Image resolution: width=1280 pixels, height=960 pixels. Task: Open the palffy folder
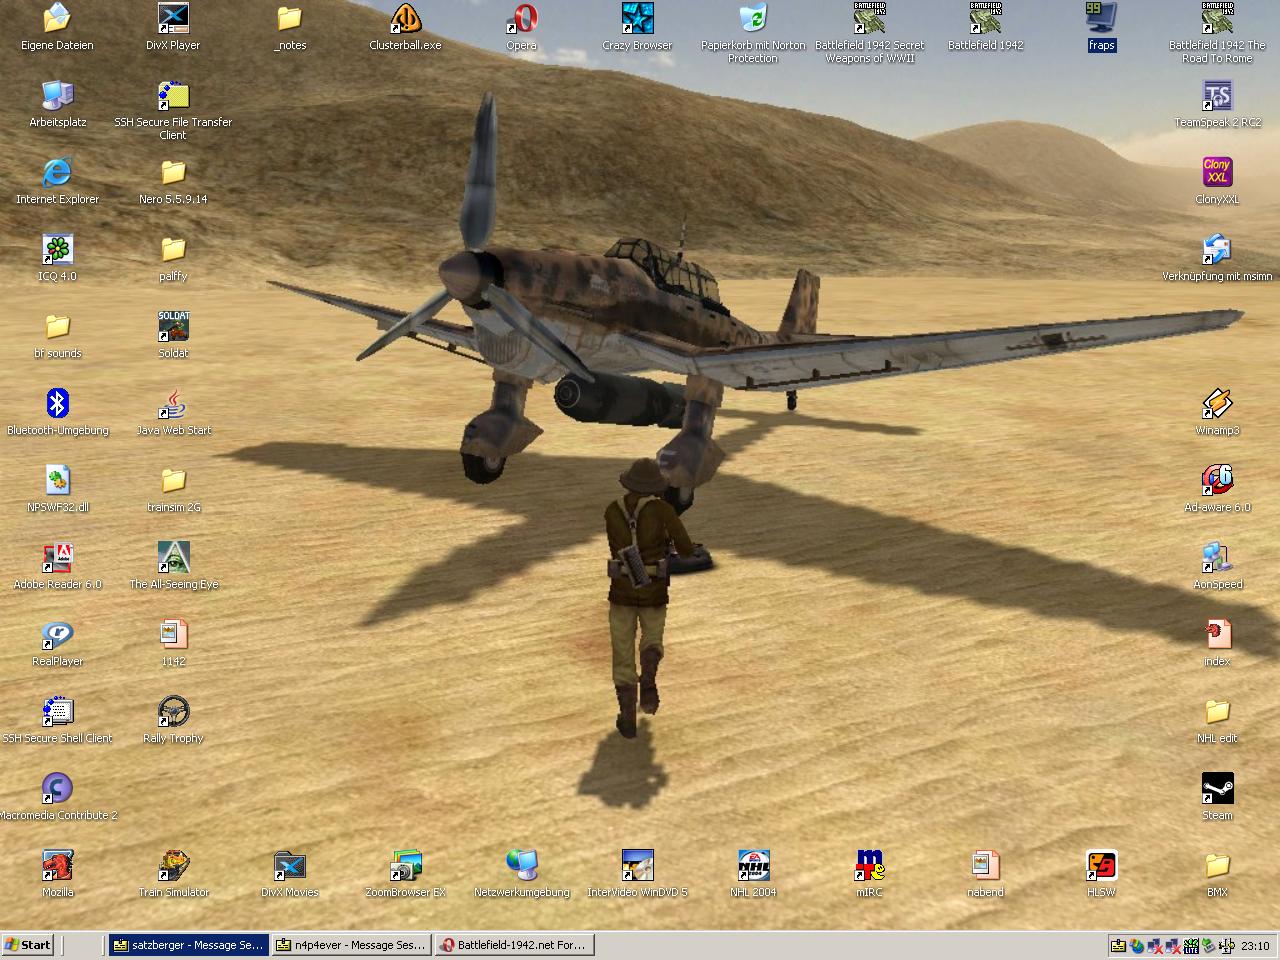(x=173, y=258)
